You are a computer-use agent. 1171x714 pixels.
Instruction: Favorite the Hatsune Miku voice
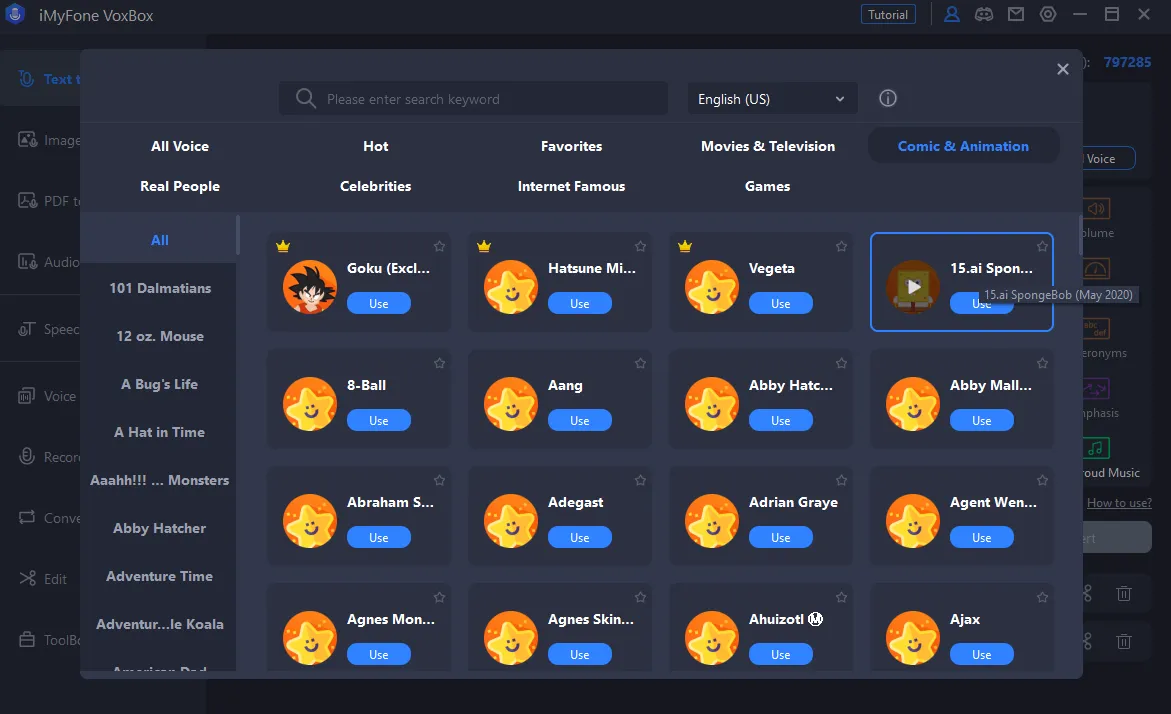(640, 246)
